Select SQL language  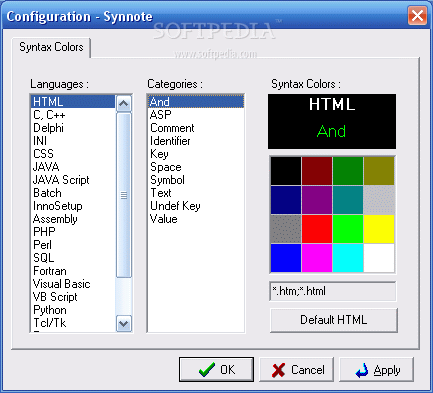[73, 258]
